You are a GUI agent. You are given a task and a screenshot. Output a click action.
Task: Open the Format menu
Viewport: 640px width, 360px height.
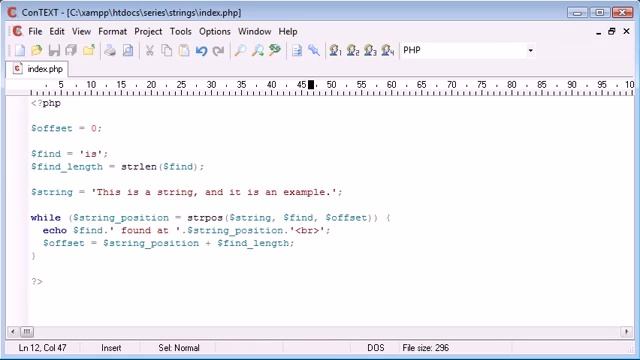pos(112,31)
